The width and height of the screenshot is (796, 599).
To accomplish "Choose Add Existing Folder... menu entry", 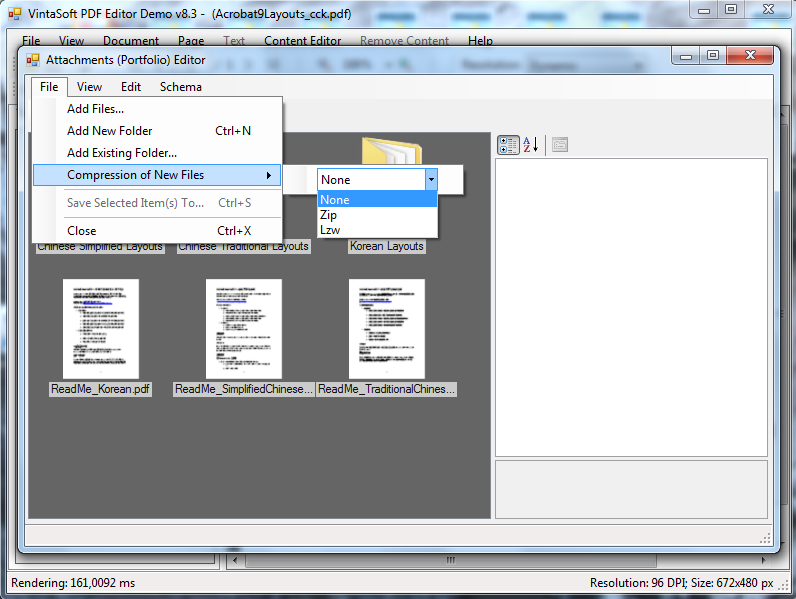I will [157, 152].
